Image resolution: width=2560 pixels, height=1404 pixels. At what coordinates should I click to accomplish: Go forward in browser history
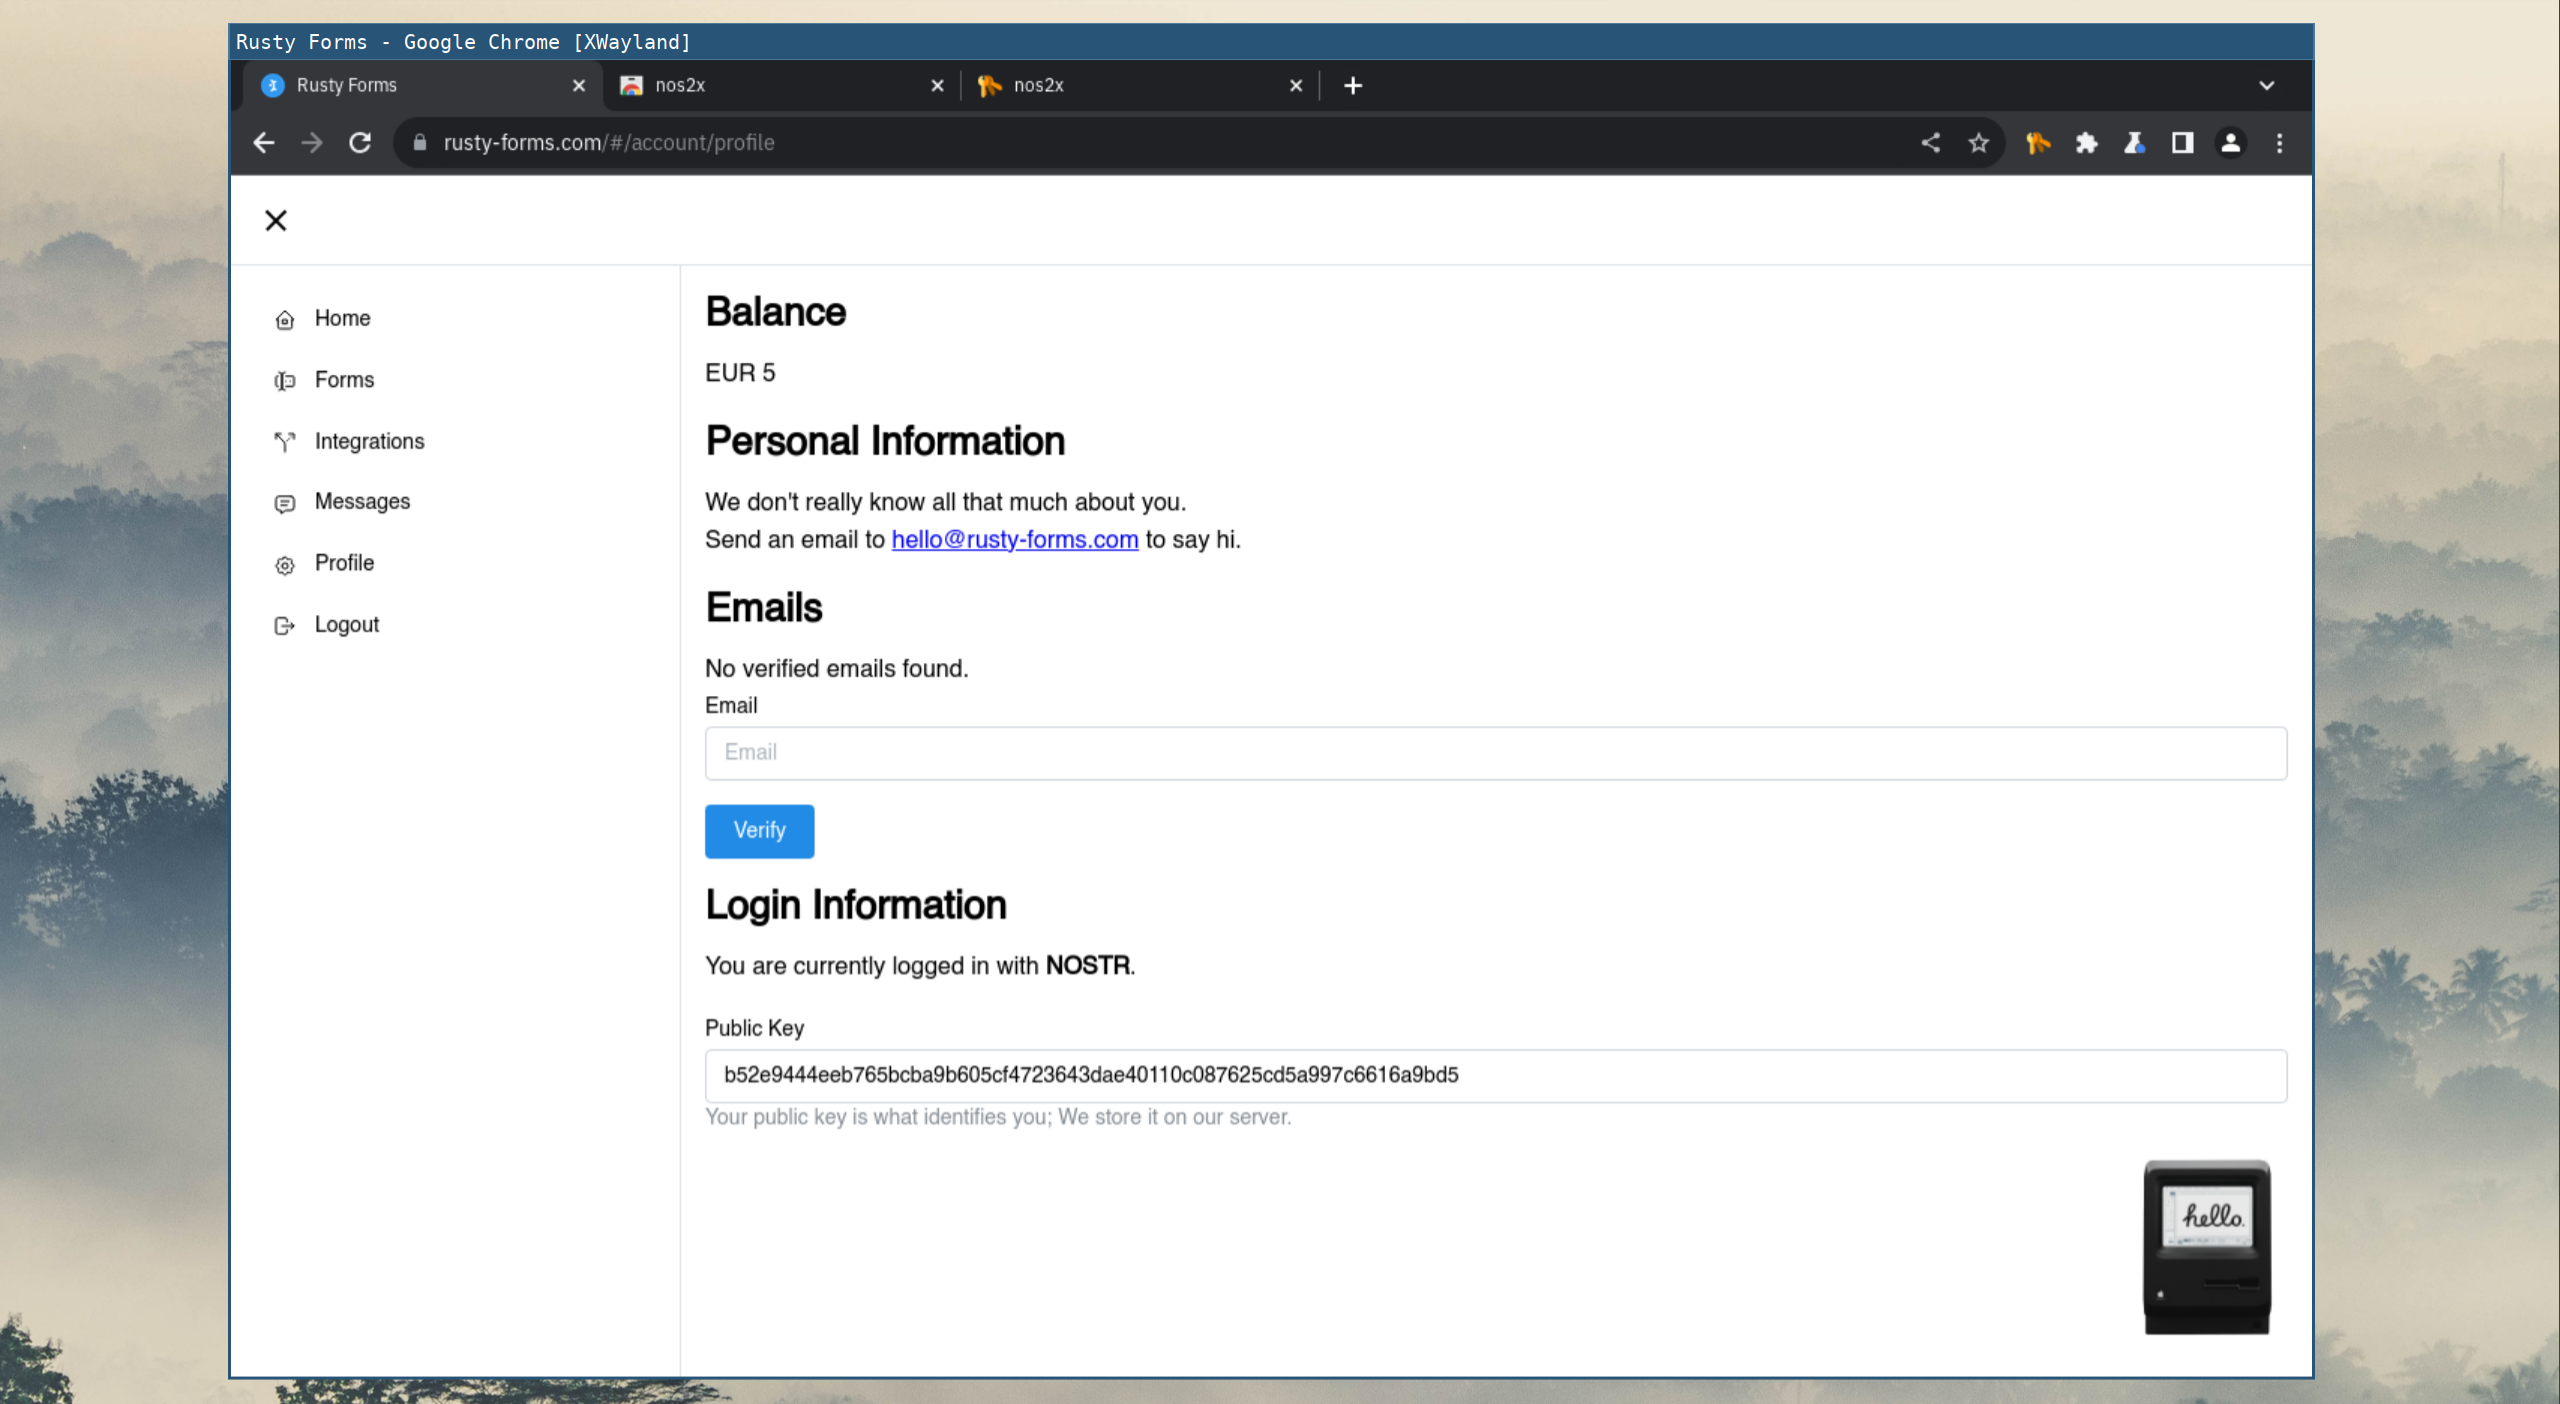pos(312,143)
